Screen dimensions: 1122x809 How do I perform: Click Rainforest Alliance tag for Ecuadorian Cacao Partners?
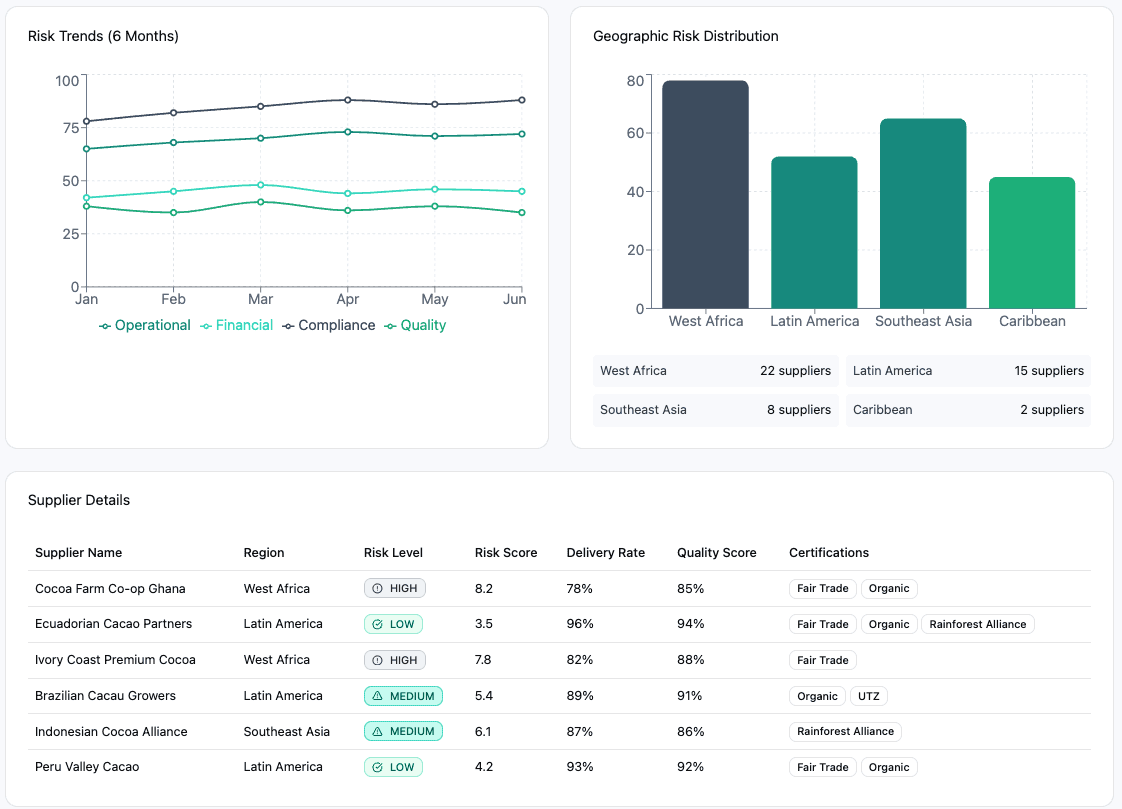tap(977, 624)
